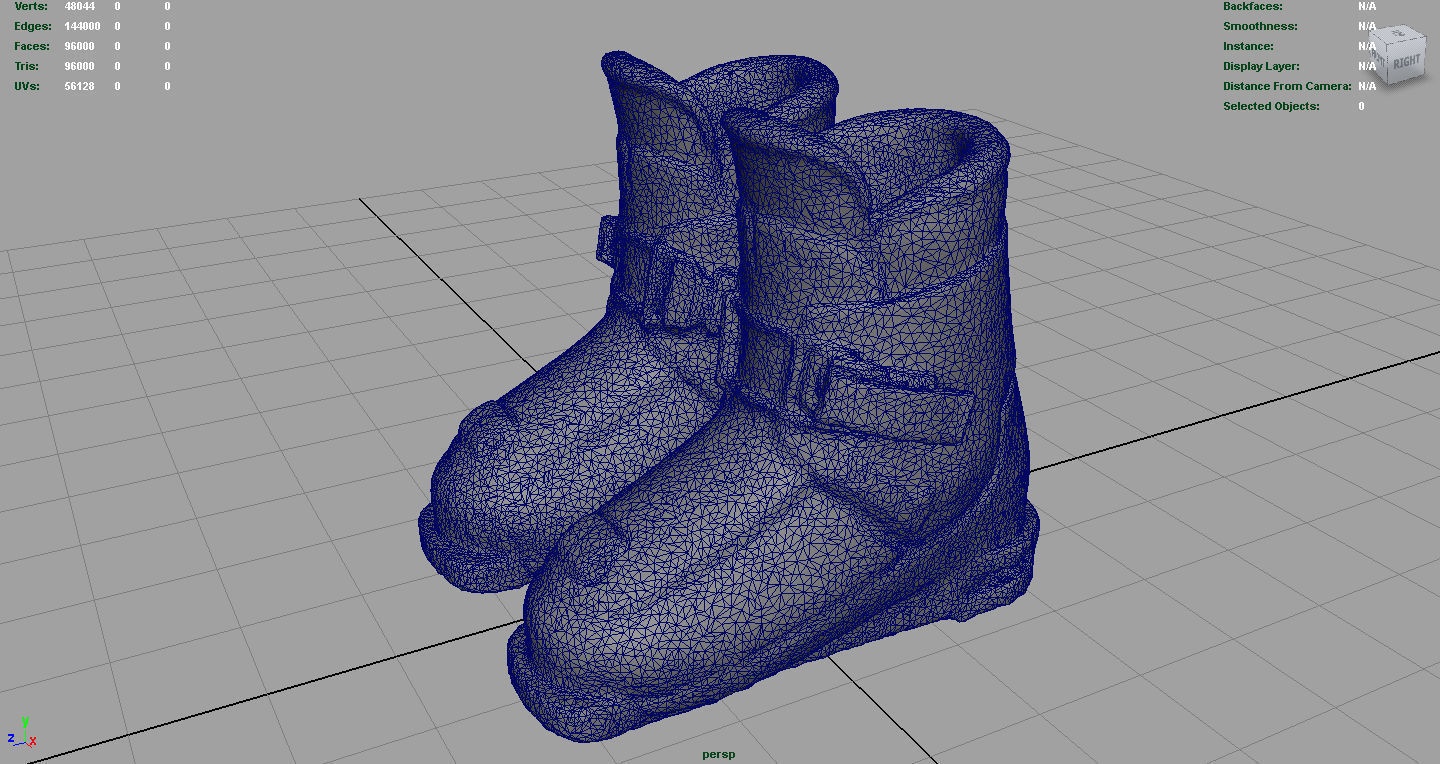Click the RIGHT face of the view cube
The image size is (1440, 764).
click(1406, 62)
